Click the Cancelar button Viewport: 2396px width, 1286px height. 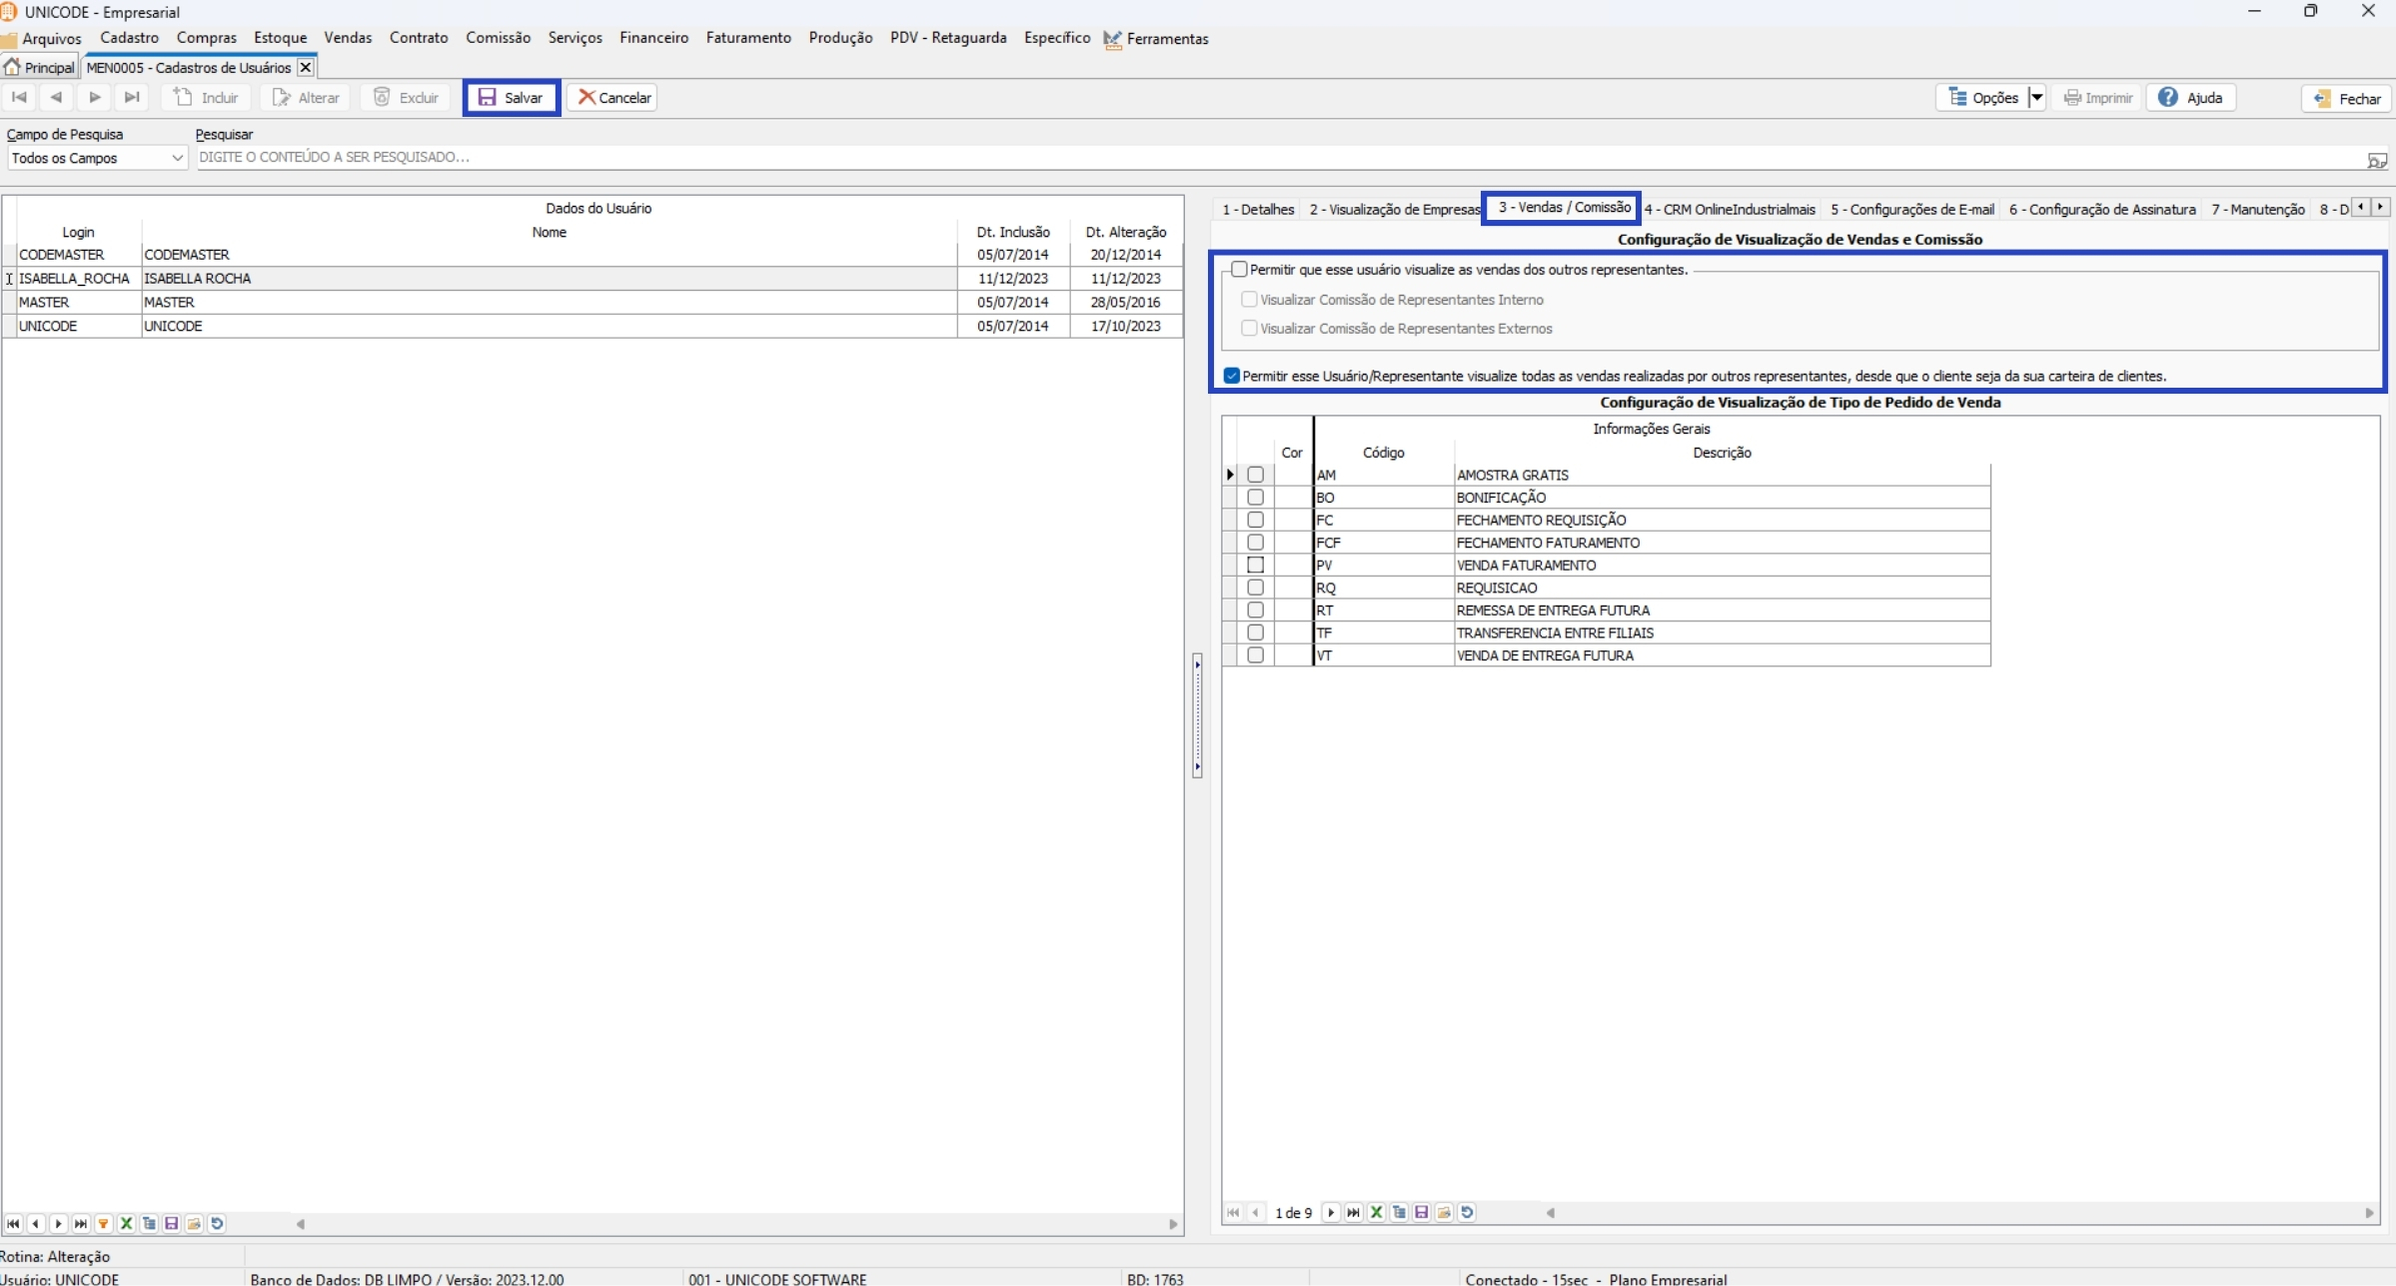click(613, 97)
